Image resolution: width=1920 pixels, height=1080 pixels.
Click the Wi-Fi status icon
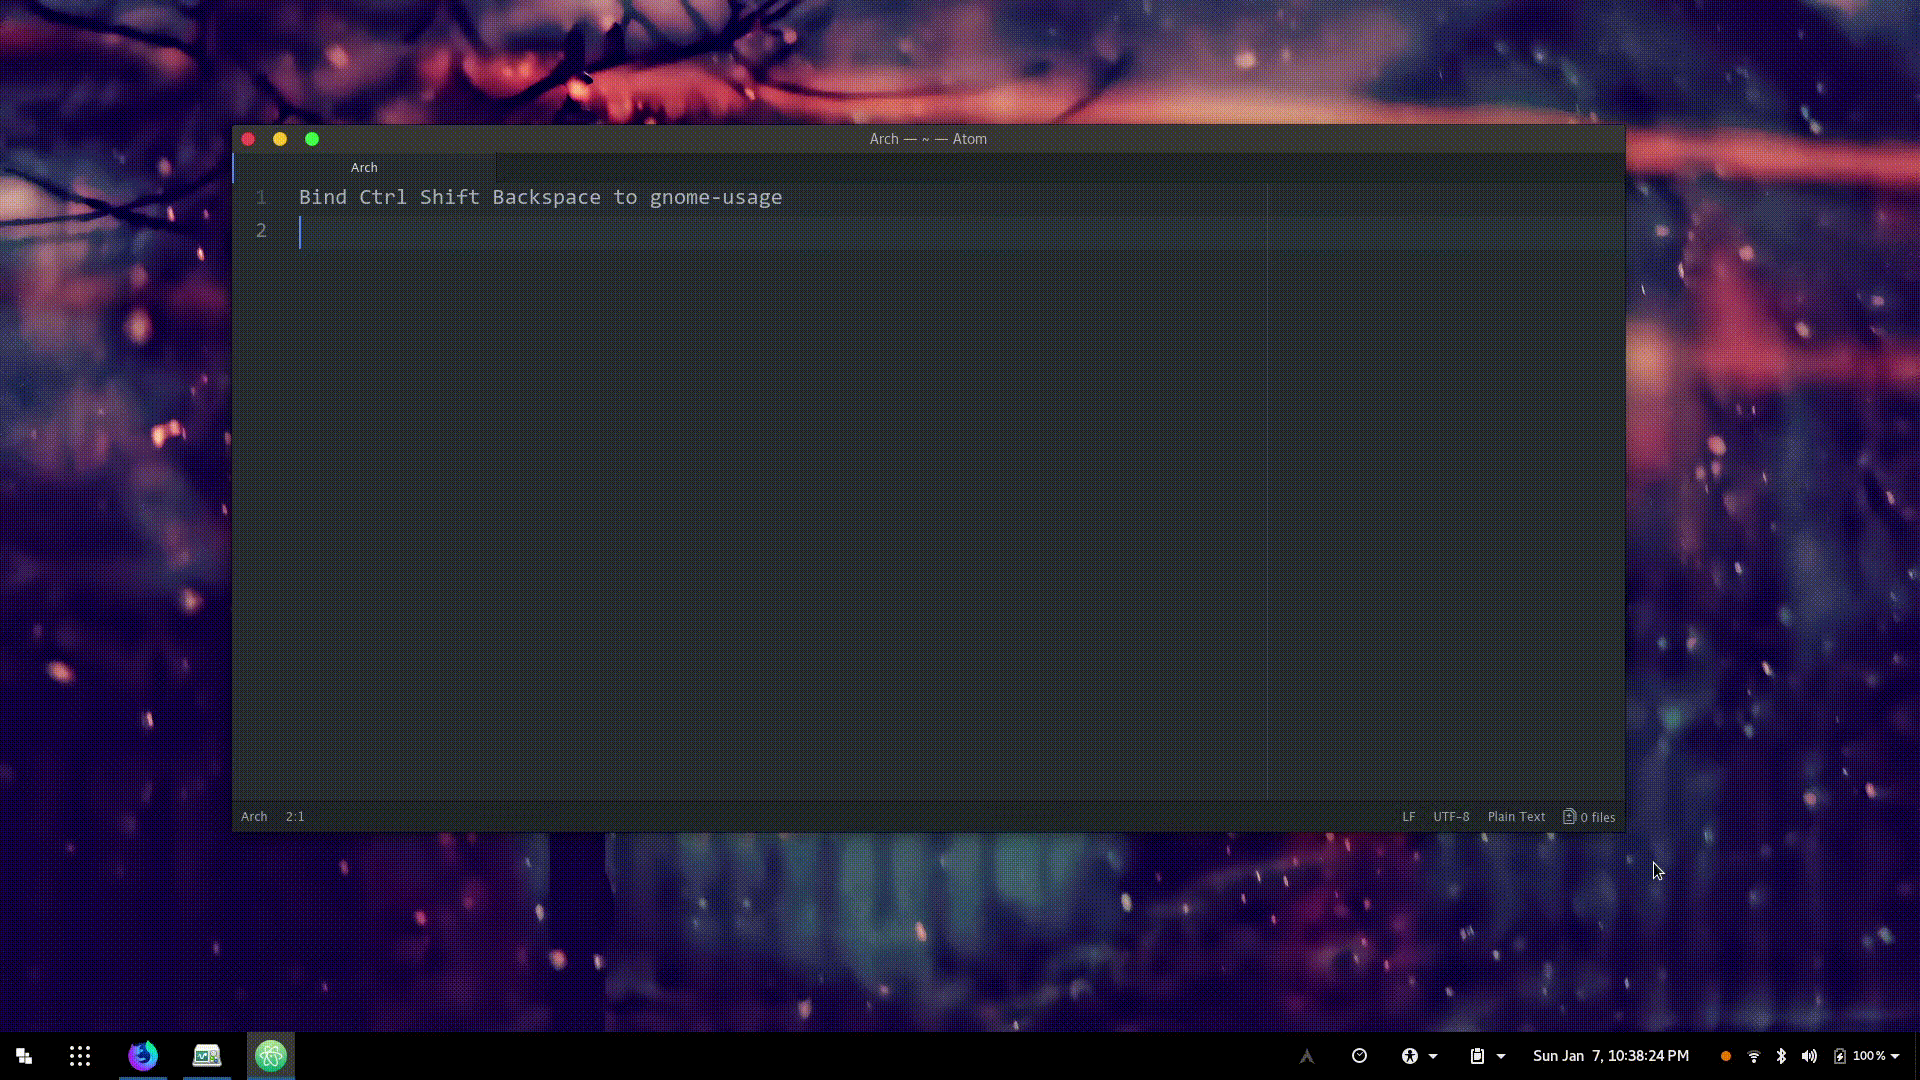pos(1753,1056)
